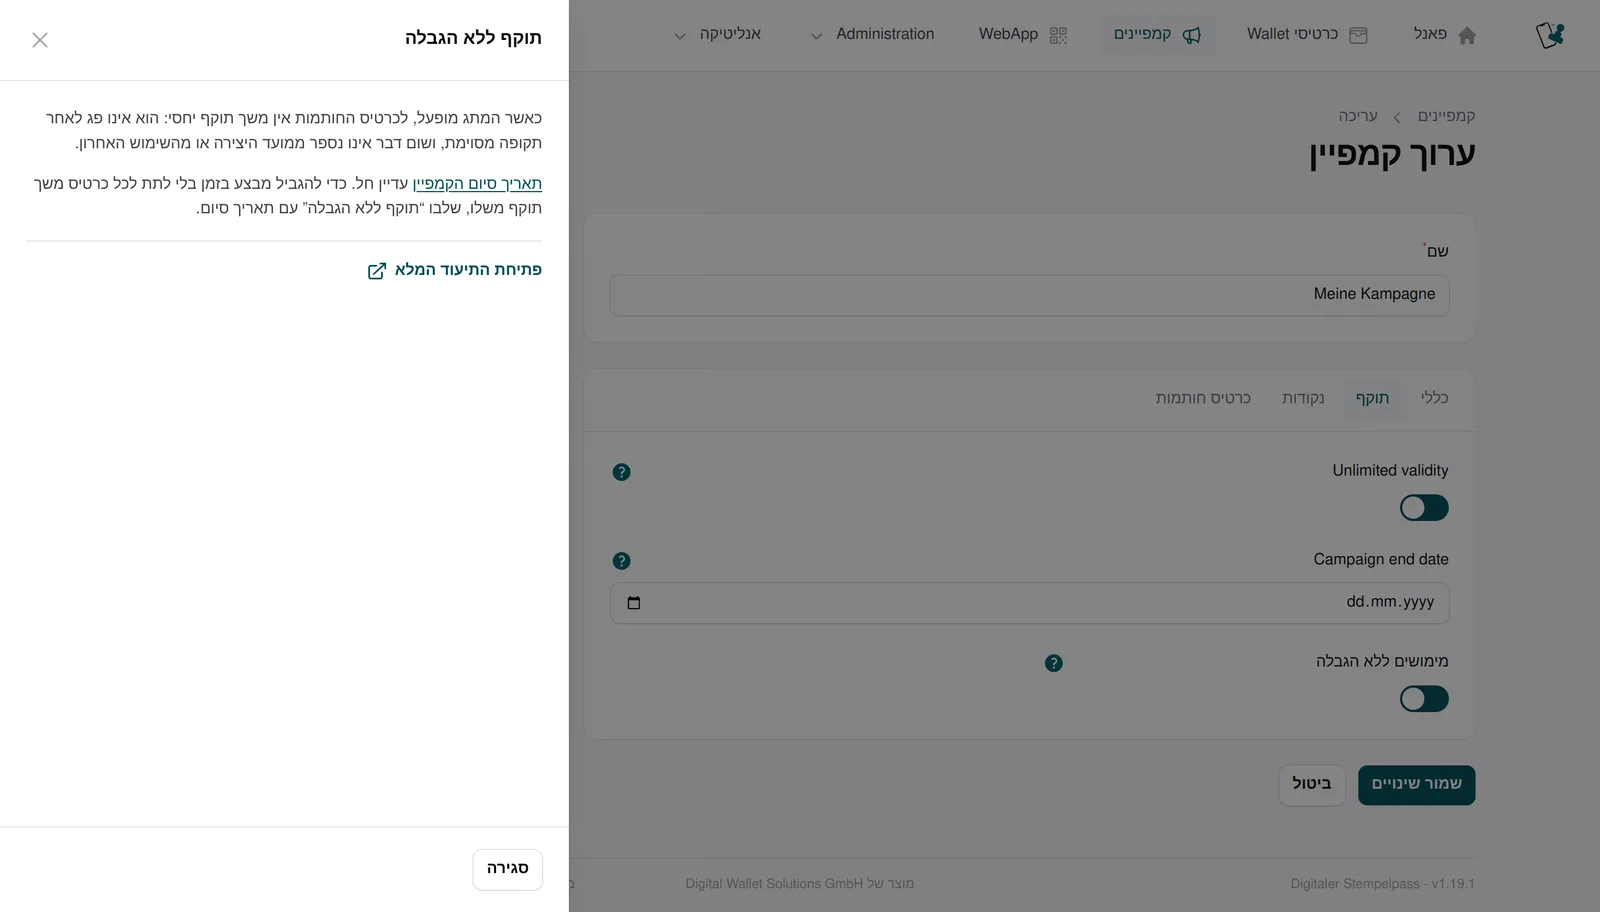Click the עריכה breadcrumb text
The image size is (1600, 912).
tap(1358, 116)
